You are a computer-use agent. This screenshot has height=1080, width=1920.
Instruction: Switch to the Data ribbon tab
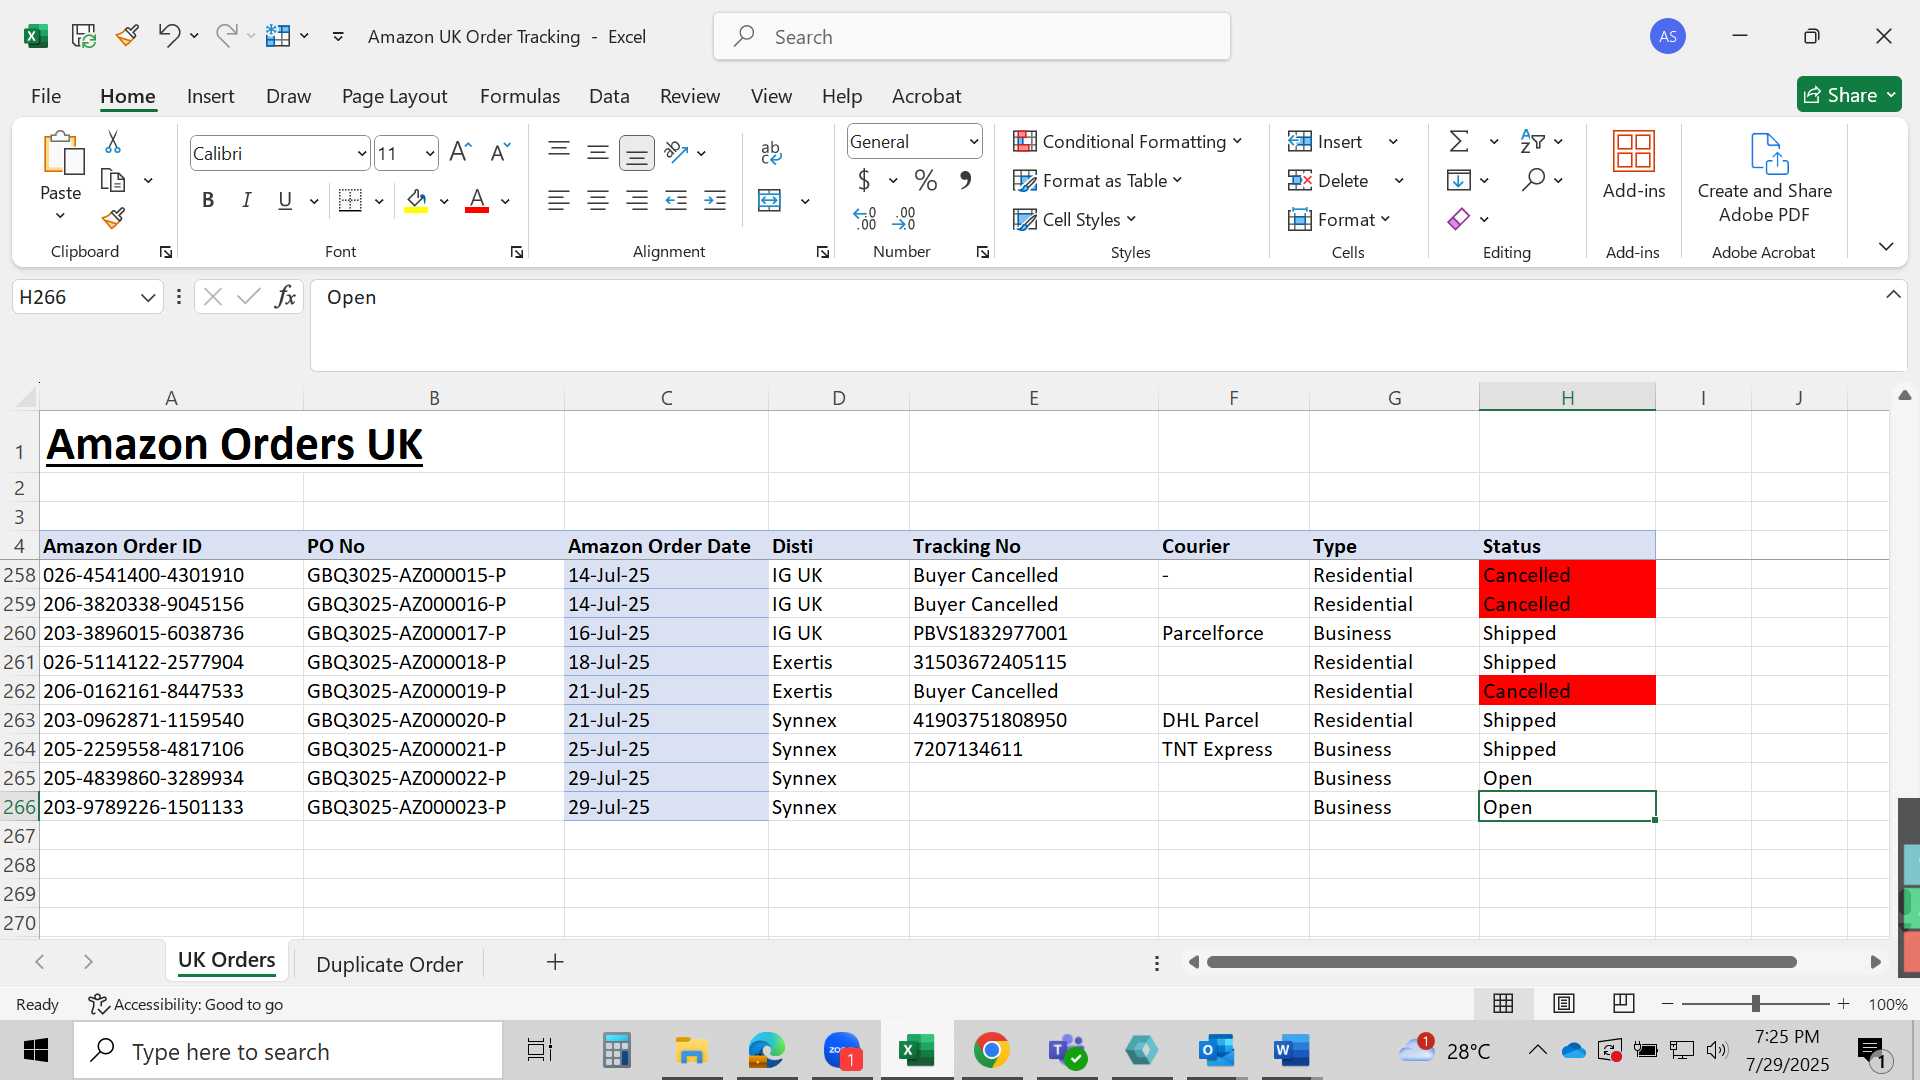point(609,96)
